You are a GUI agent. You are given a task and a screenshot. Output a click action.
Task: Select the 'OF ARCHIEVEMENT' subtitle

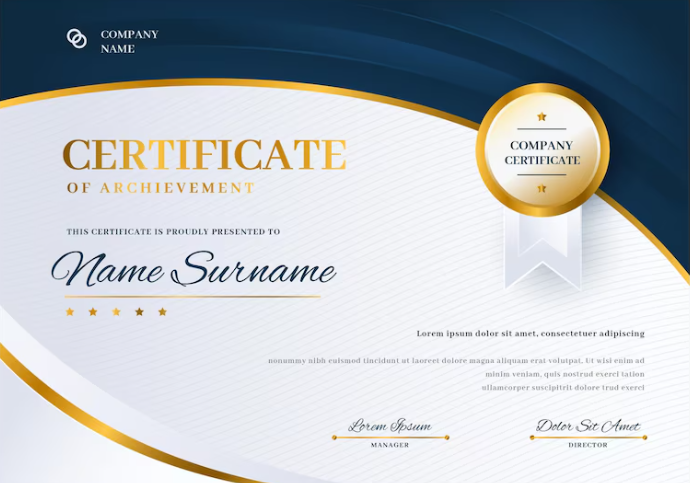161,188
